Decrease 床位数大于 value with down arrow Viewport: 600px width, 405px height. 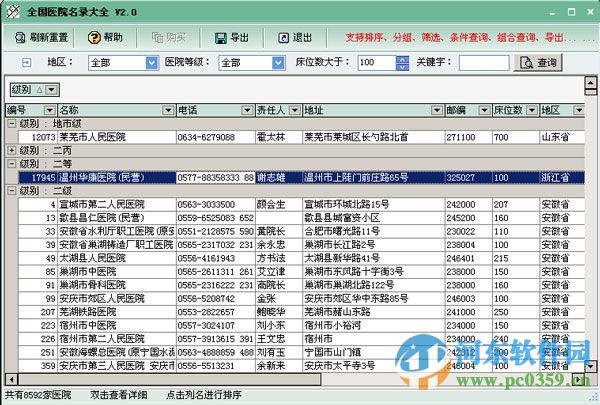[402, 67]
